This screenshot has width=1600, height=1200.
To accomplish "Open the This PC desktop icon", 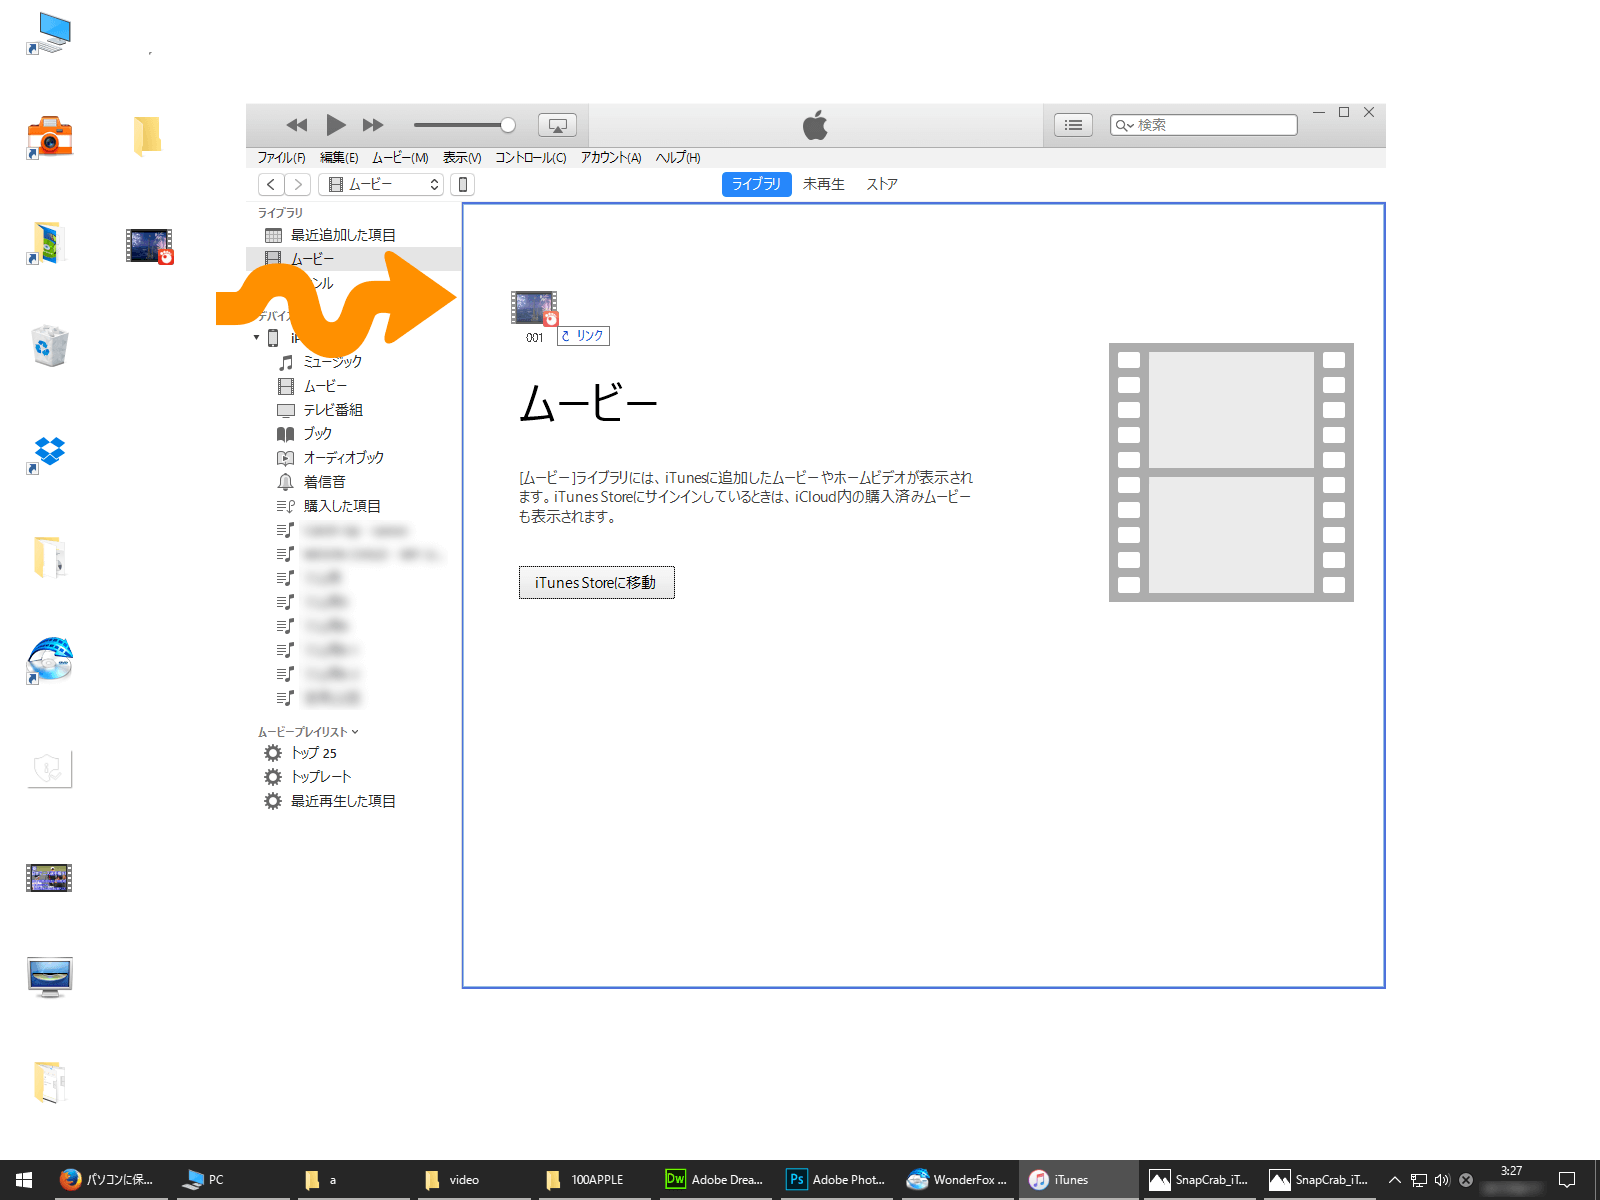I will [49, 32].
